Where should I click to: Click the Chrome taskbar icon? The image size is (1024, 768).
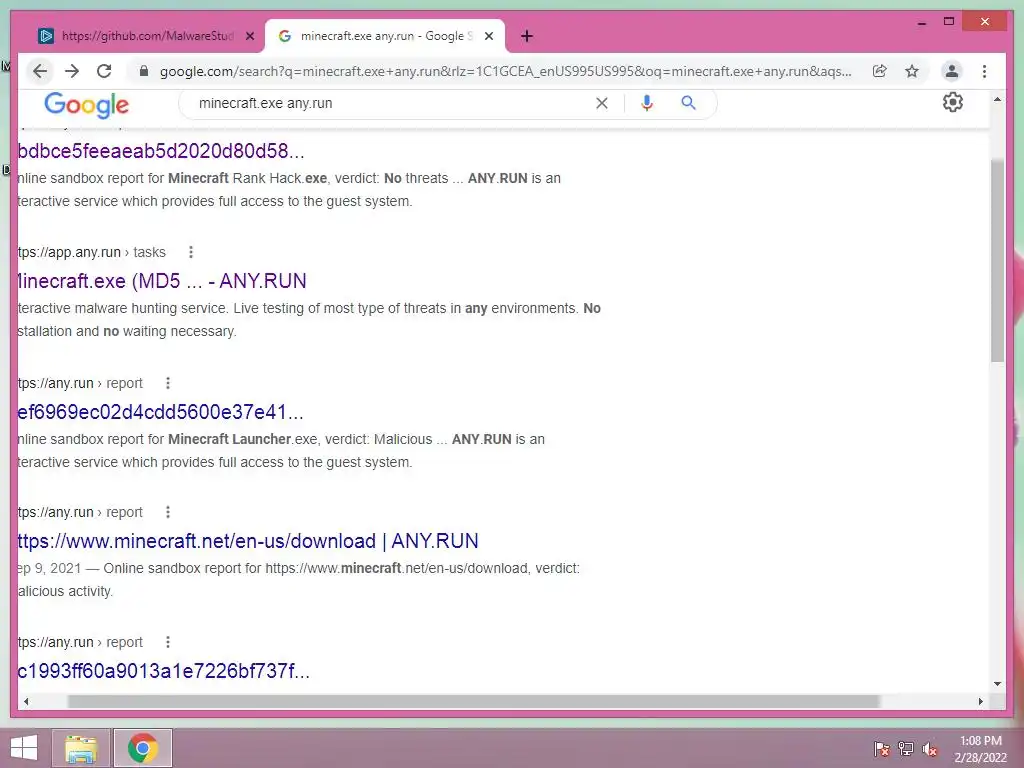[142, 748]
